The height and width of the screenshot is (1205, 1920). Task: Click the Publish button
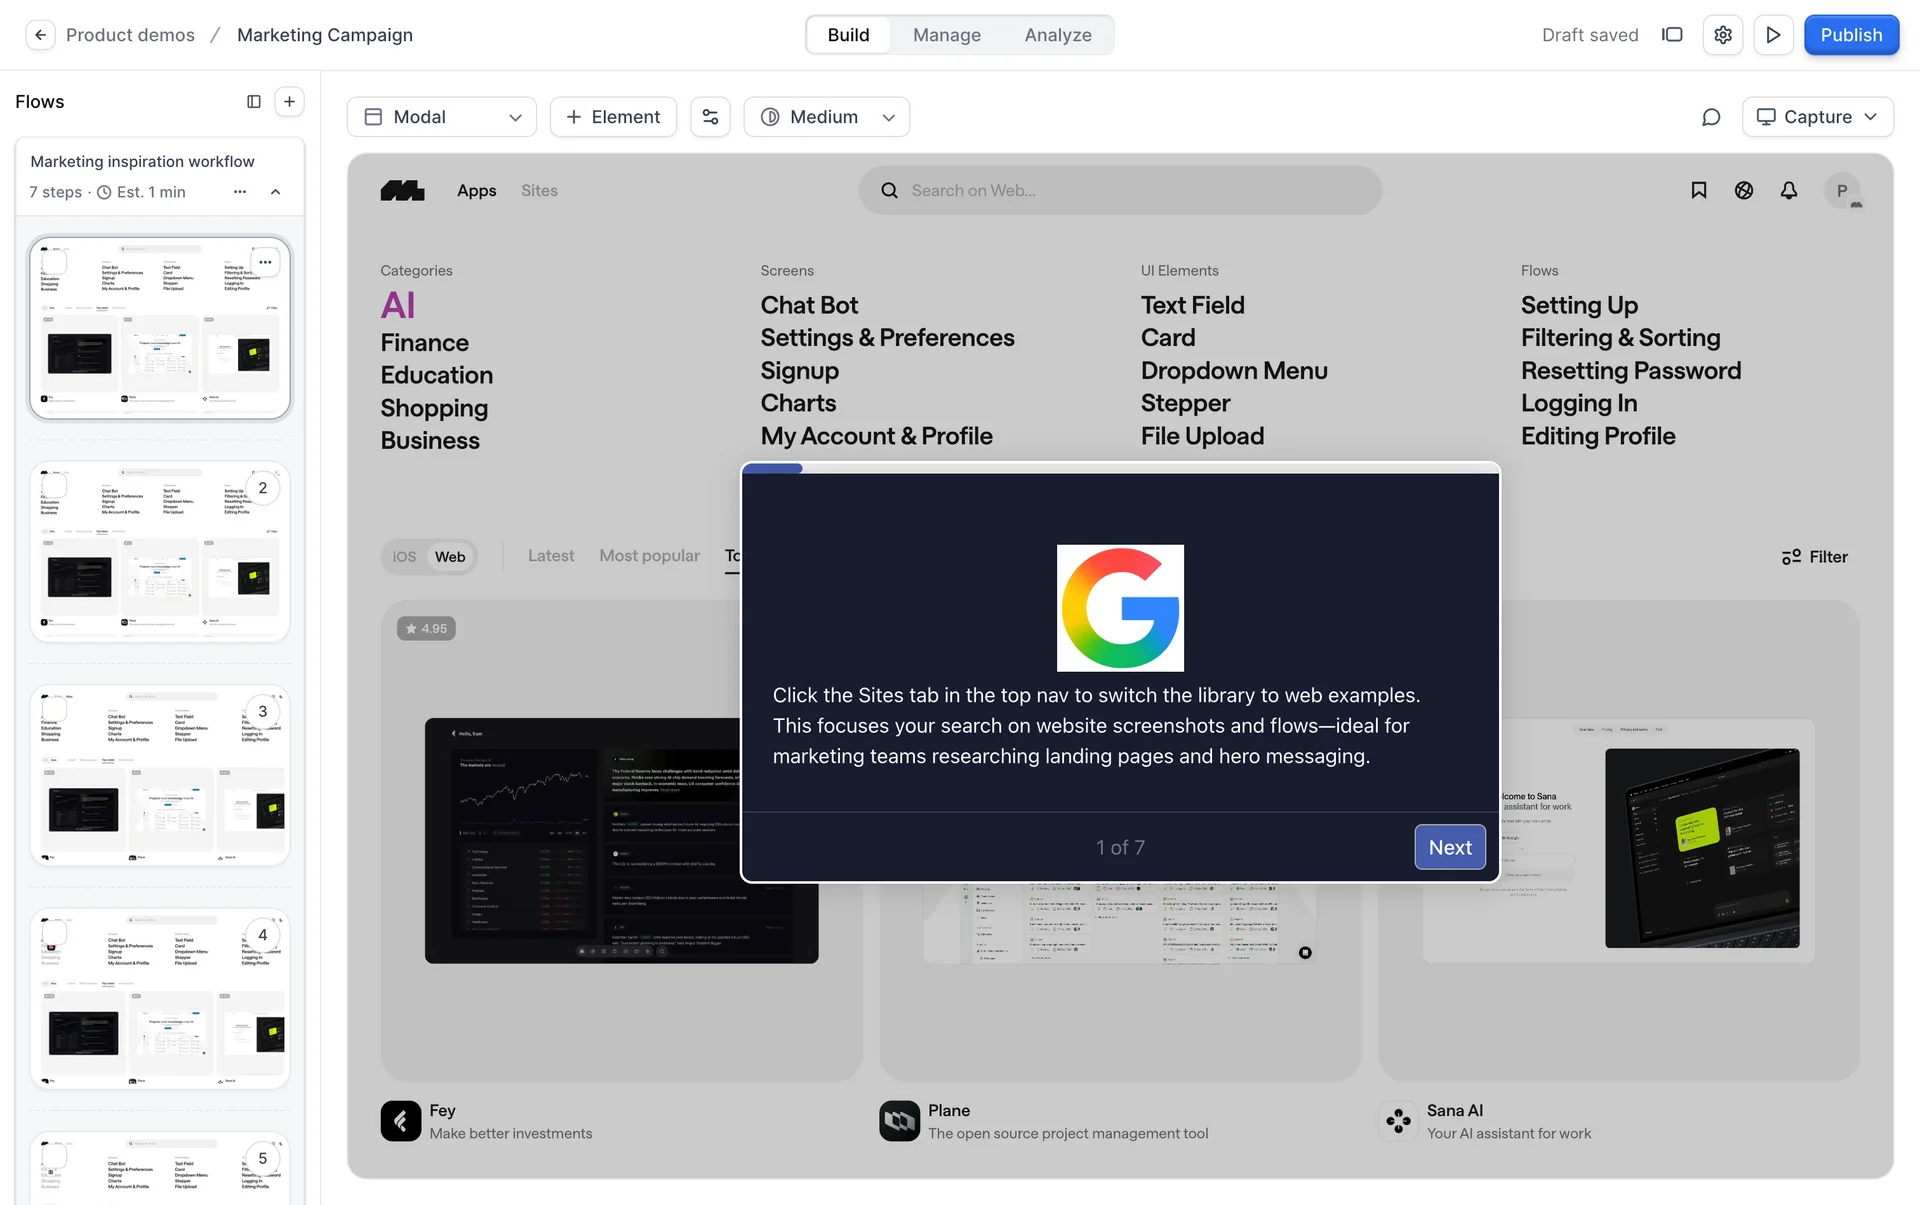[x=1850, y=35]
